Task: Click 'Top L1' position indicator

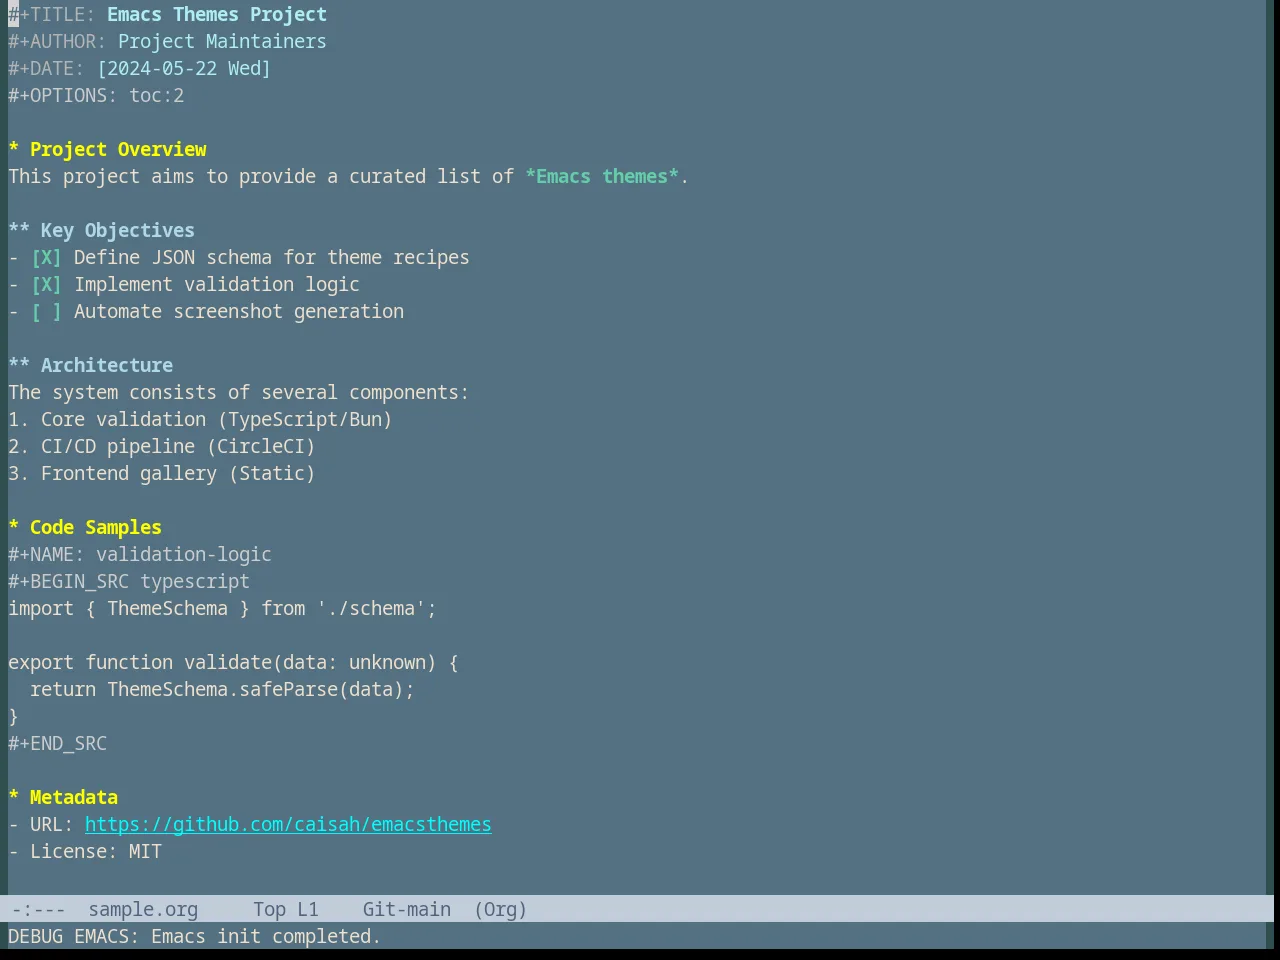Action: click(286, 910)
